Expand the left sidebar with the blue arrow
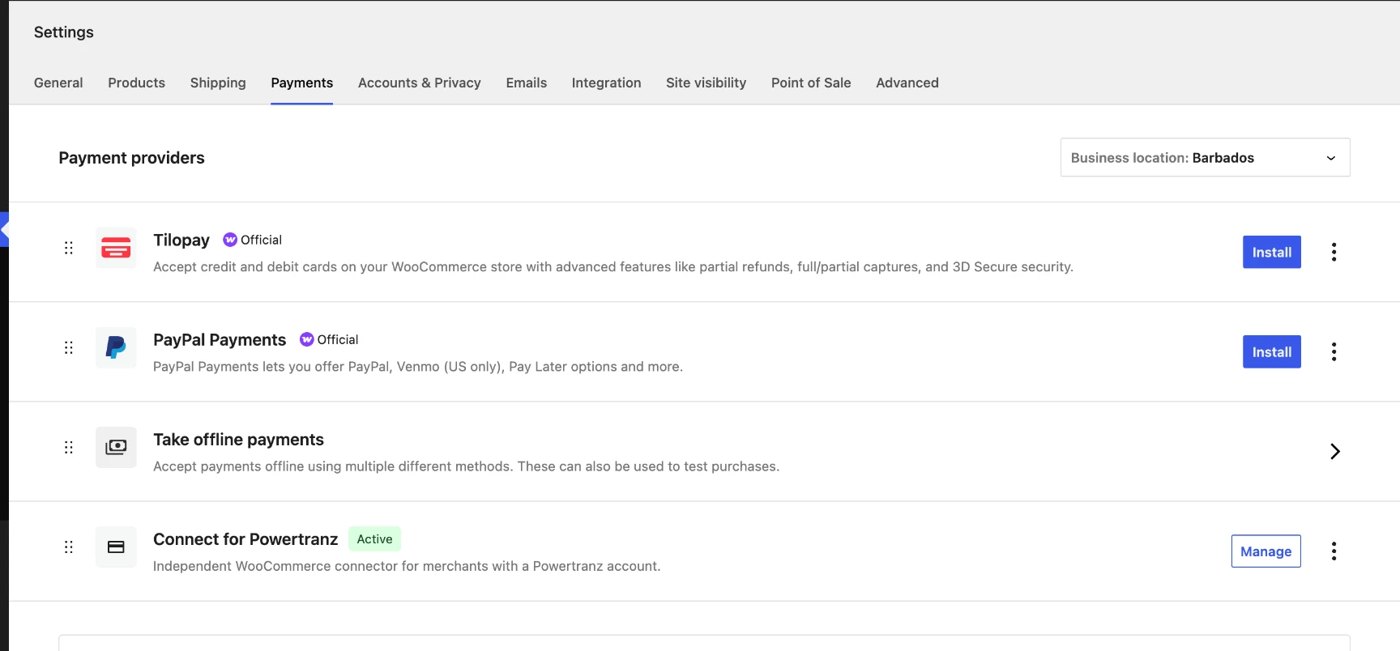The height and width of the screenshot is (651, 1400). click(4, 230)
